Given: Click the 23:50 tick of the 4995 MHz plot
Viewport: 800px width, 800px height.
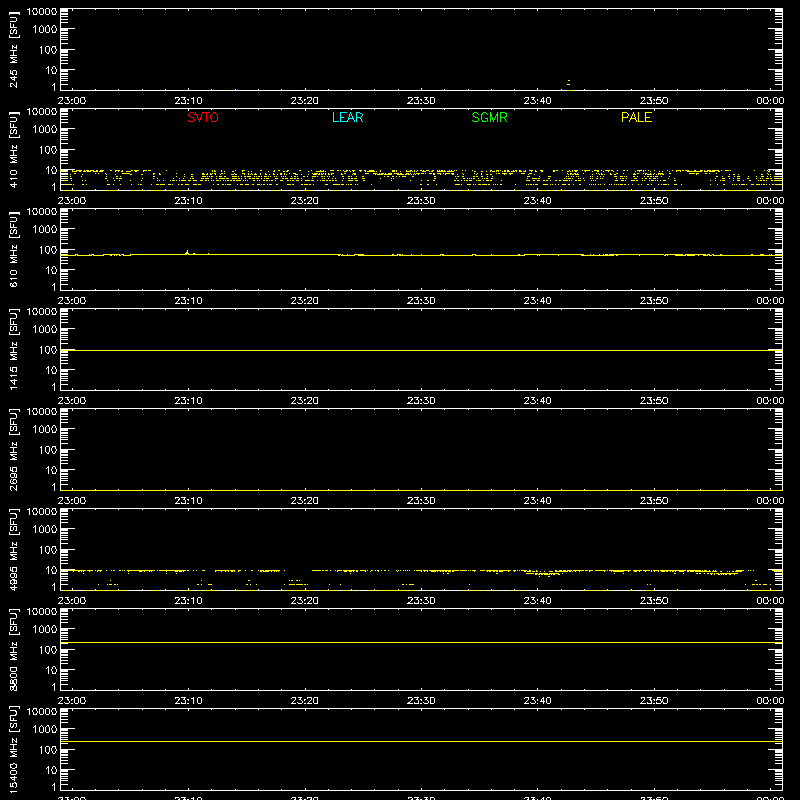Looking at the screenshot, I should pyautogui.click(x=654, y=601).
